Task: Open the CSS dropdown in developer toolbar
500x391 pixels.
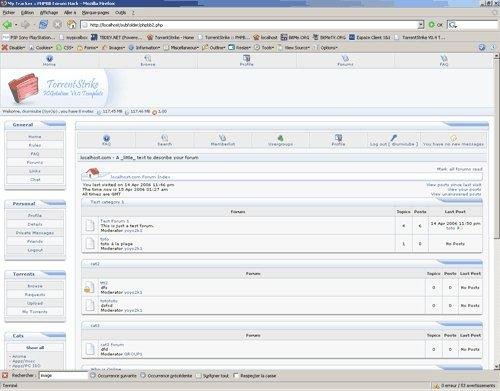Action: tap(65, 48)
